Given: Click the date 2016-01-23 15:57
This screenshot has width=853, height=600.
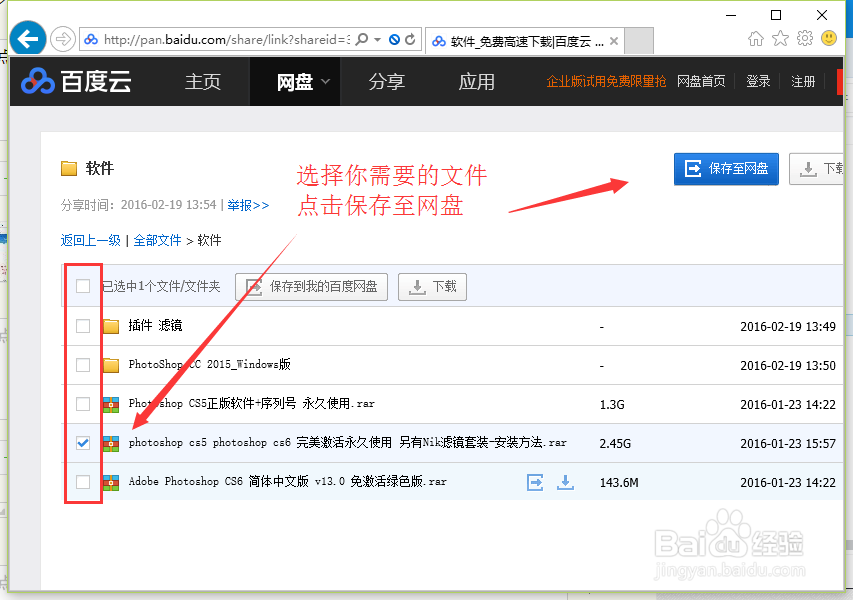Looking at the screenshot, I should pyautogui.click(x=788, y=444).
